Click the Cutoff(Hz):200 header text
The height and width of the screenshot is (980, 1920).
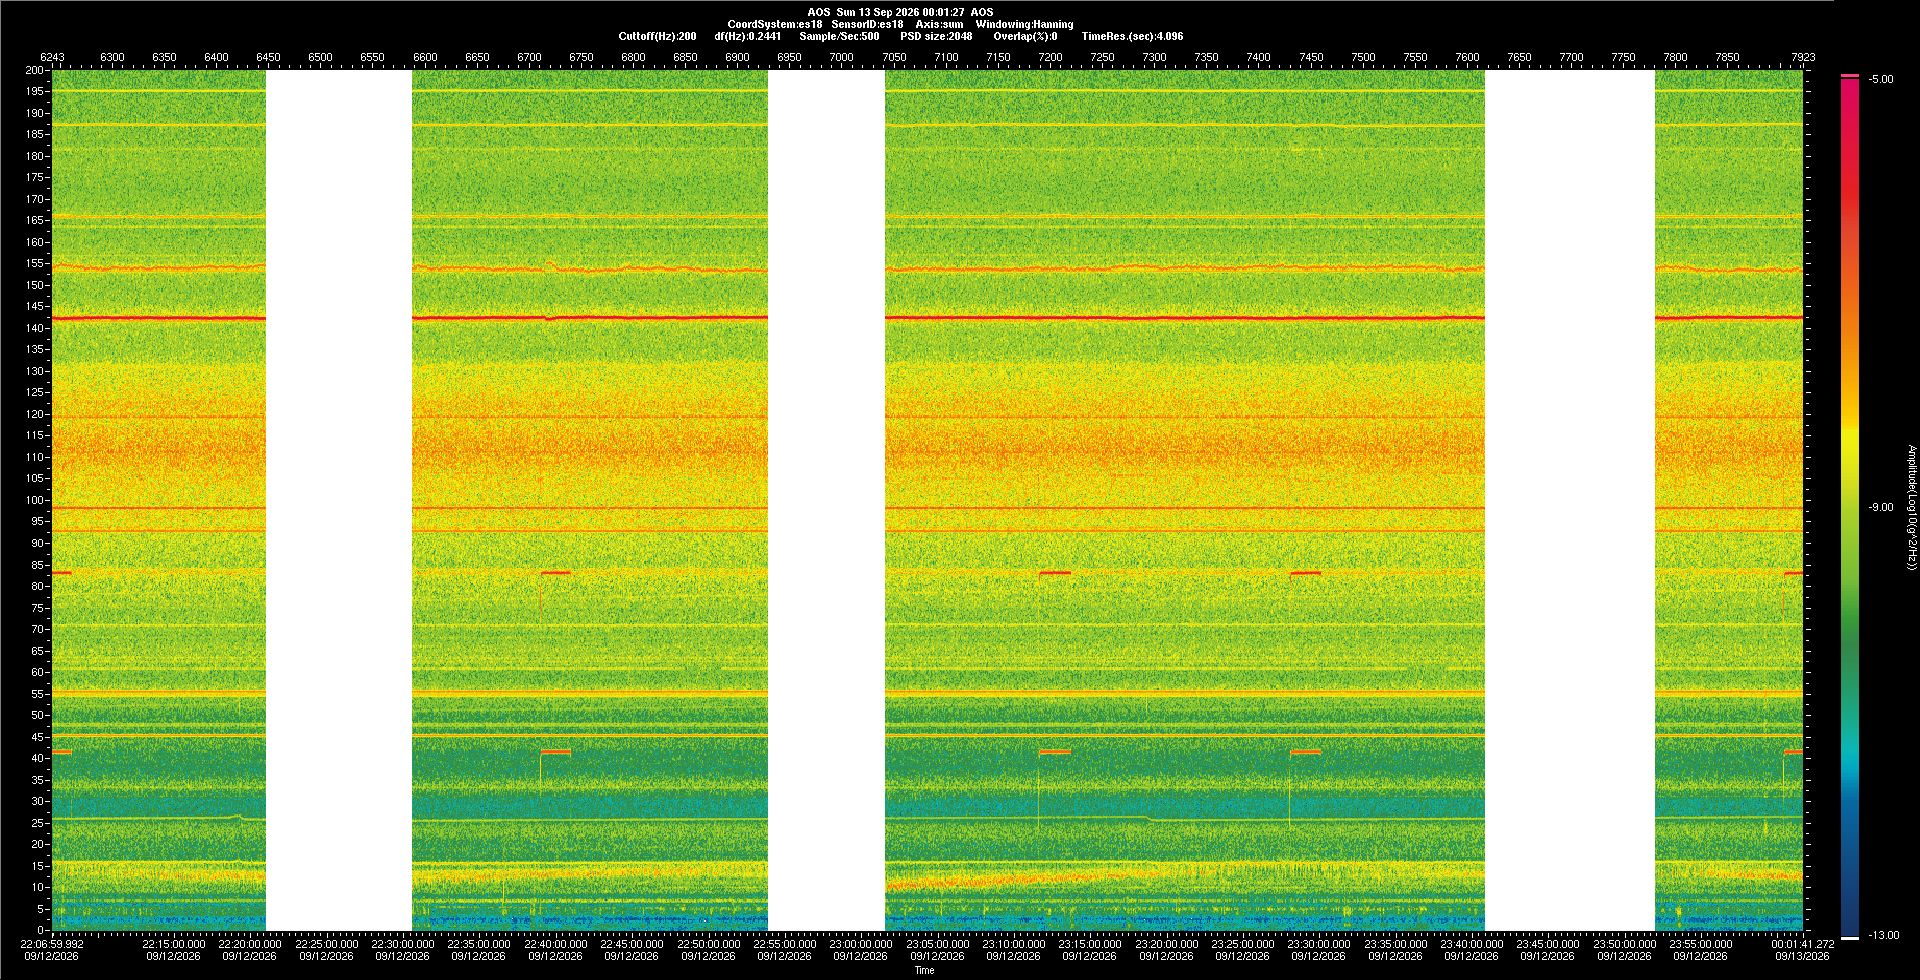pos(657,36)
